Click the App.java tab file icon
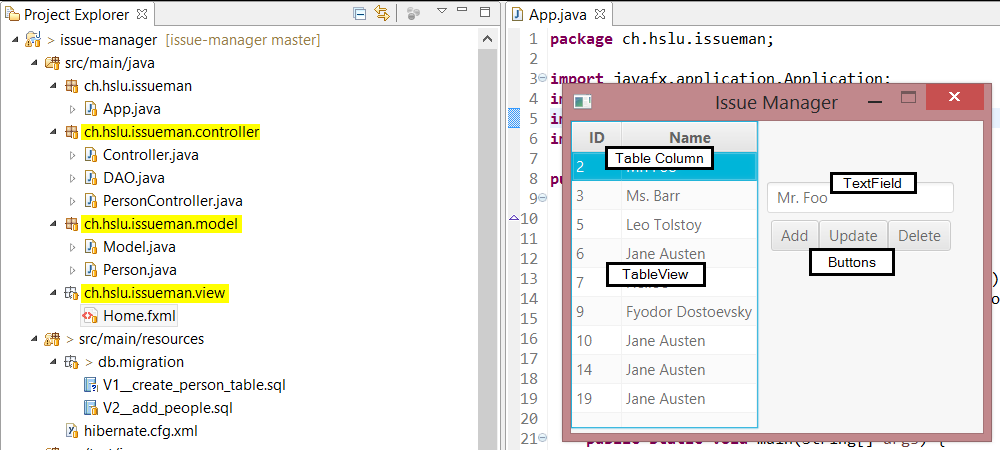The image size is (1000, 450). coord(517,13)
